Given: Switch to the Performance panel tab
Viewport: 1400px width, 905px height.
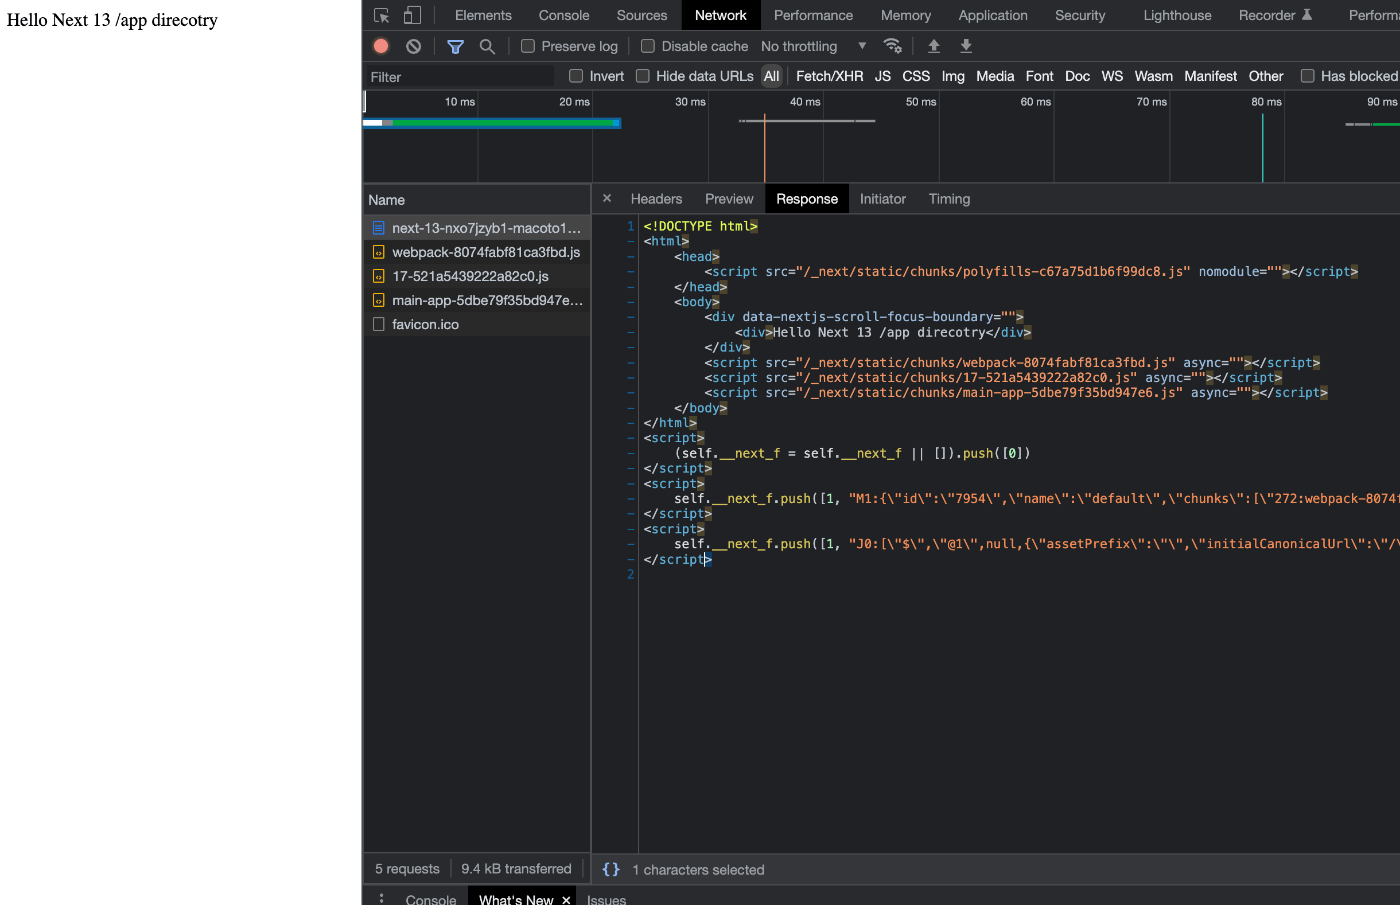Looking at the screenshot, I should [813, 15].
